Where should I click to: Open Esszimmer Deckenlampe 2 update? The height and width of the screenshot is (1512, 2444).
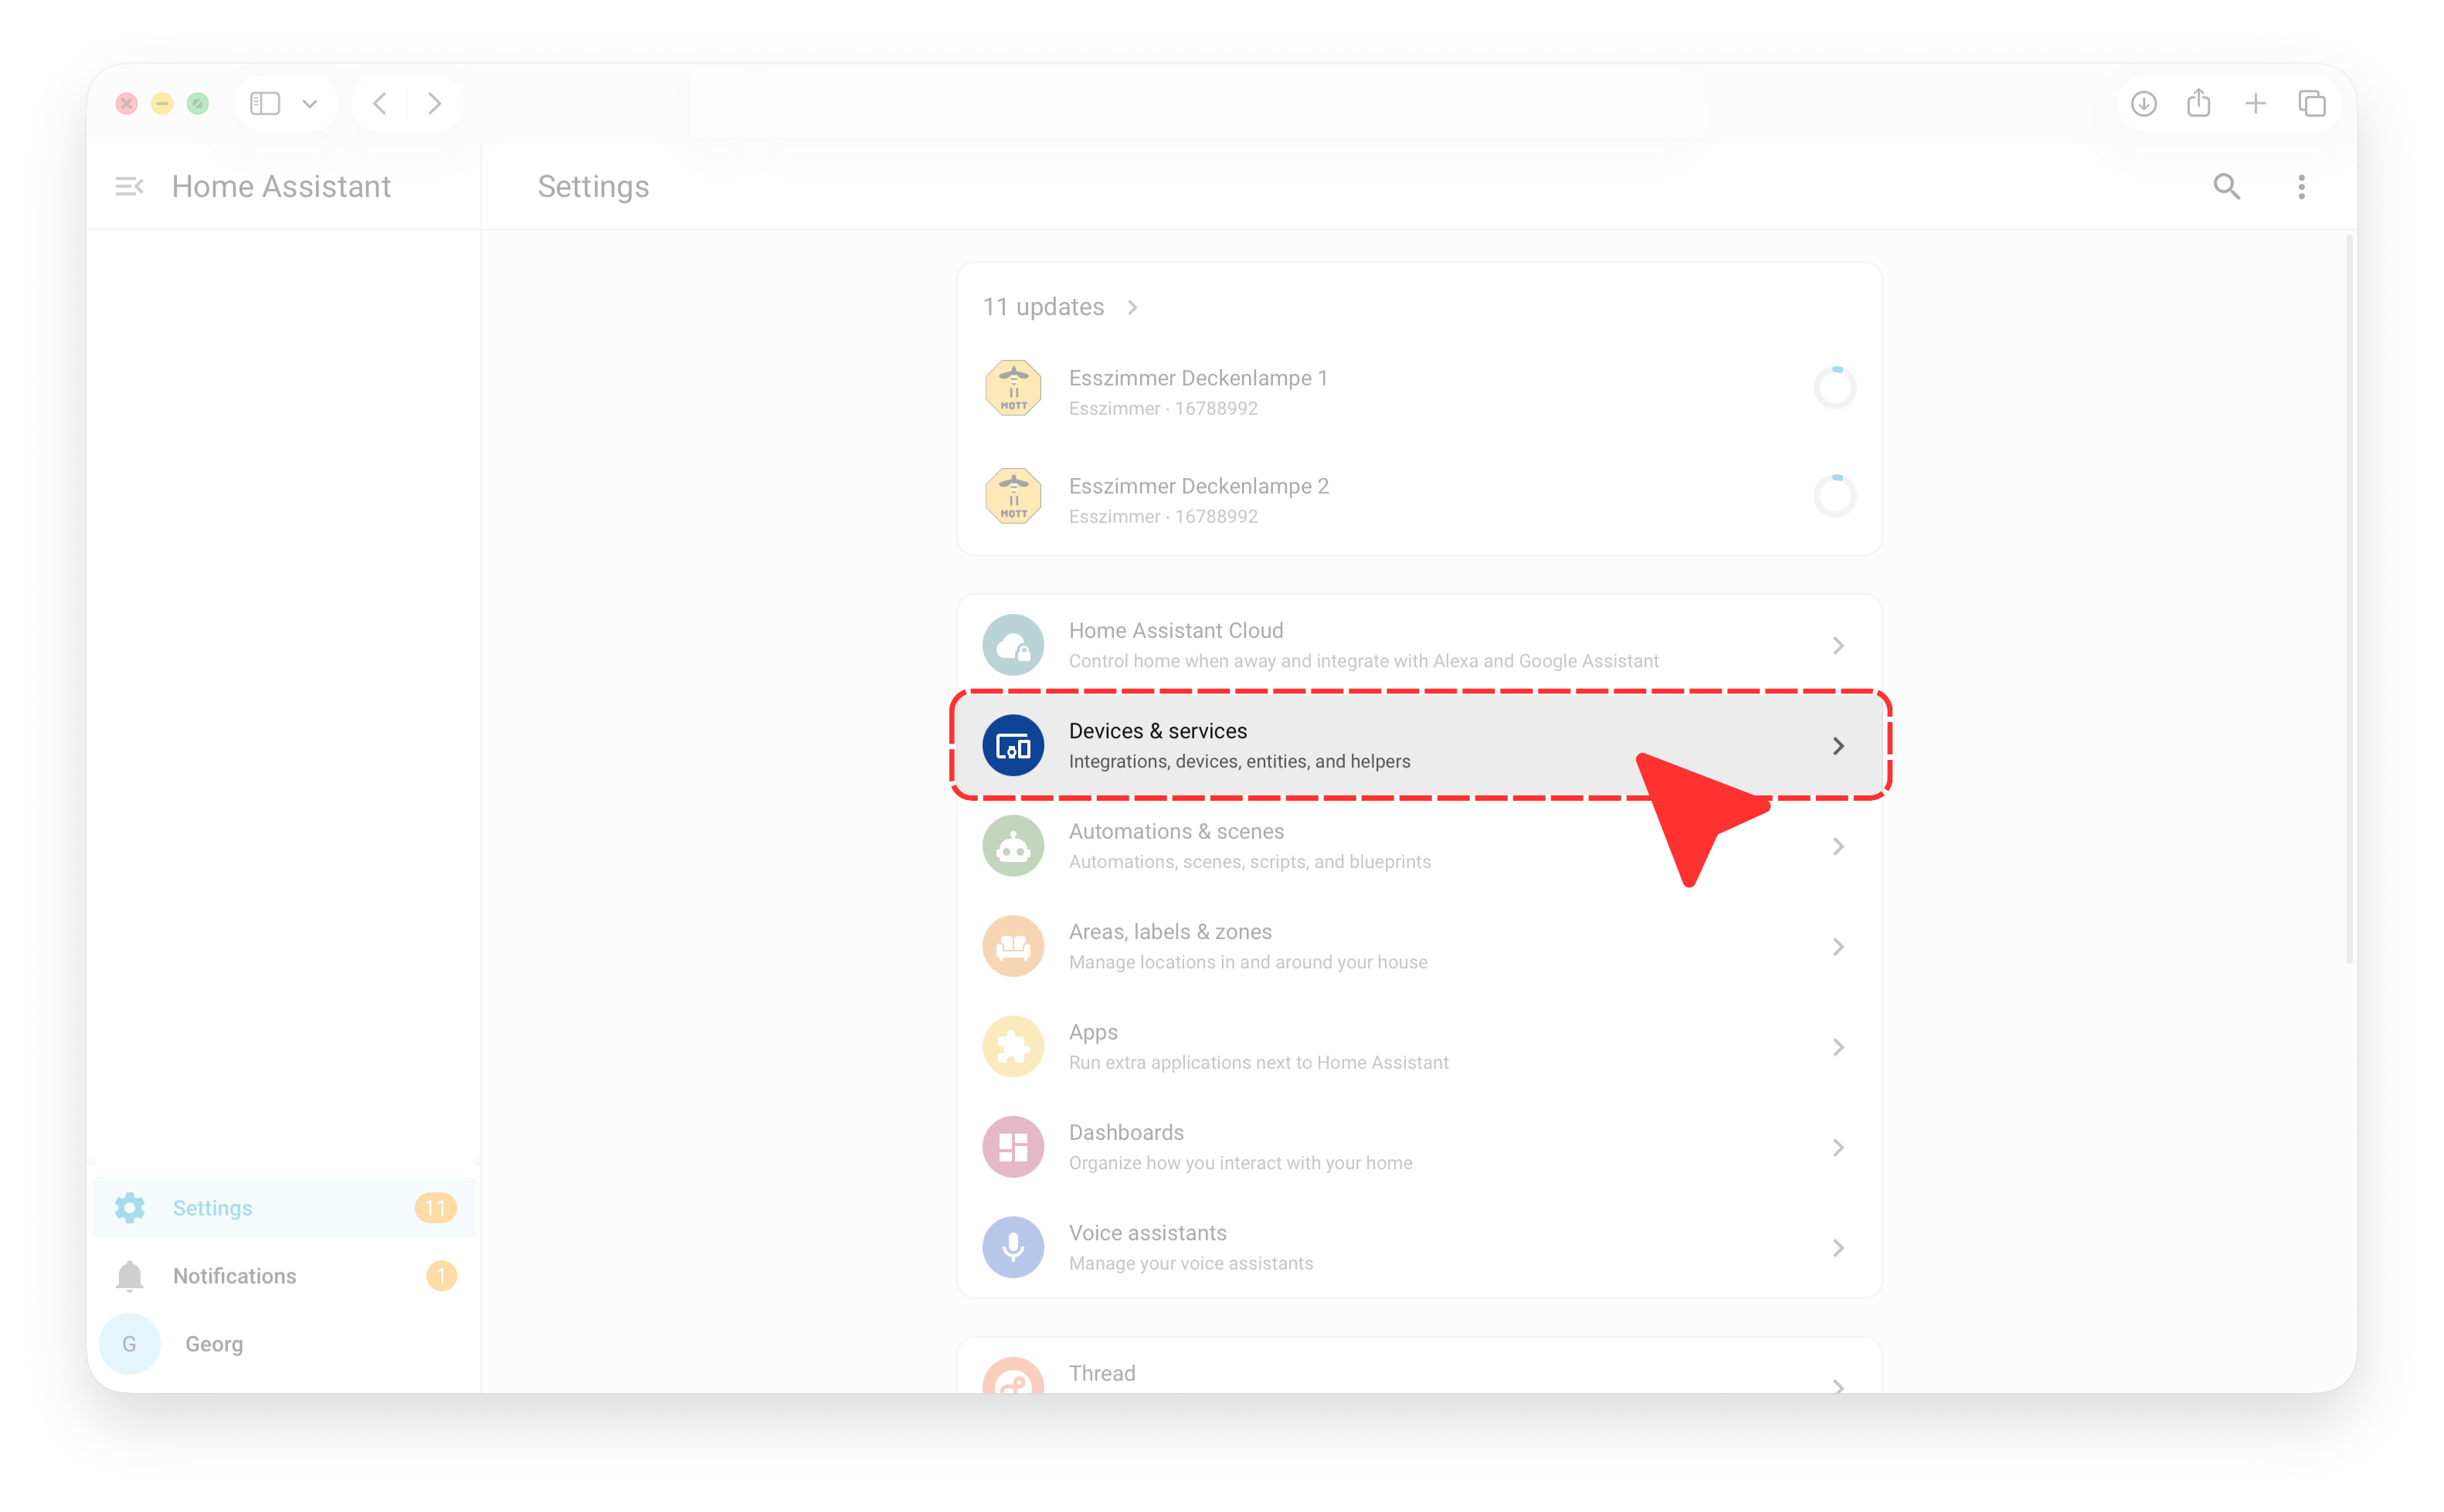pos(1419,496)
